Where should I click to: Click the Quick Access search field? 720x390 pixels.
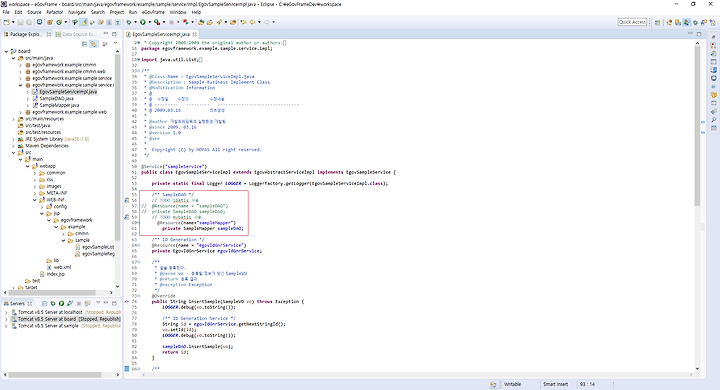632,22
